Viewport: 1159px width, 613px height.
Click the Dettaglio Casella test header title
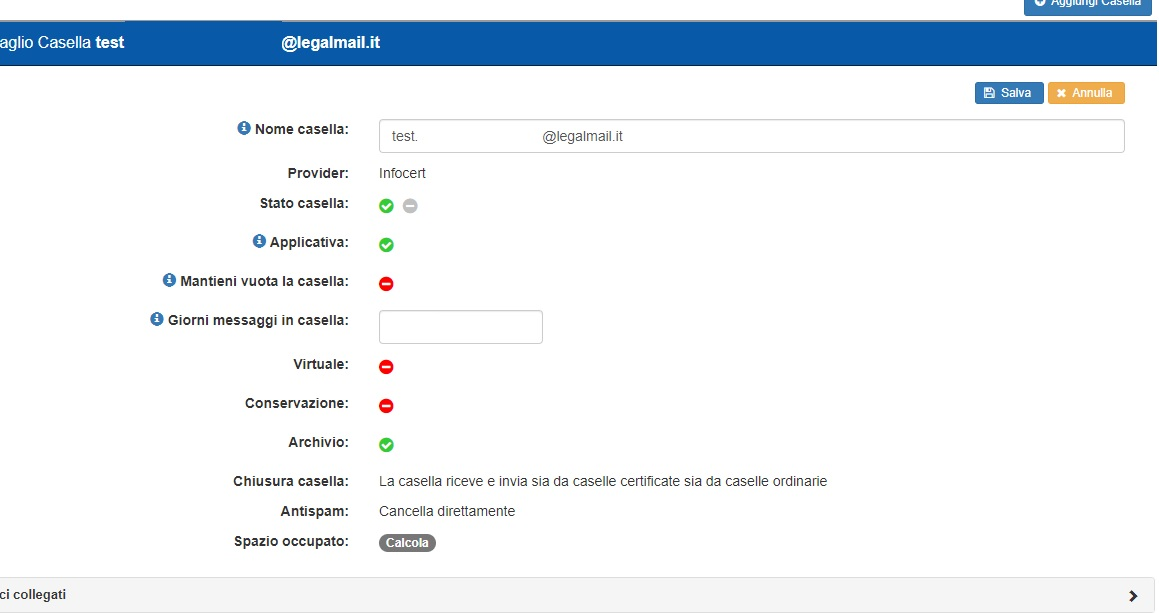[x=62, y=43]
